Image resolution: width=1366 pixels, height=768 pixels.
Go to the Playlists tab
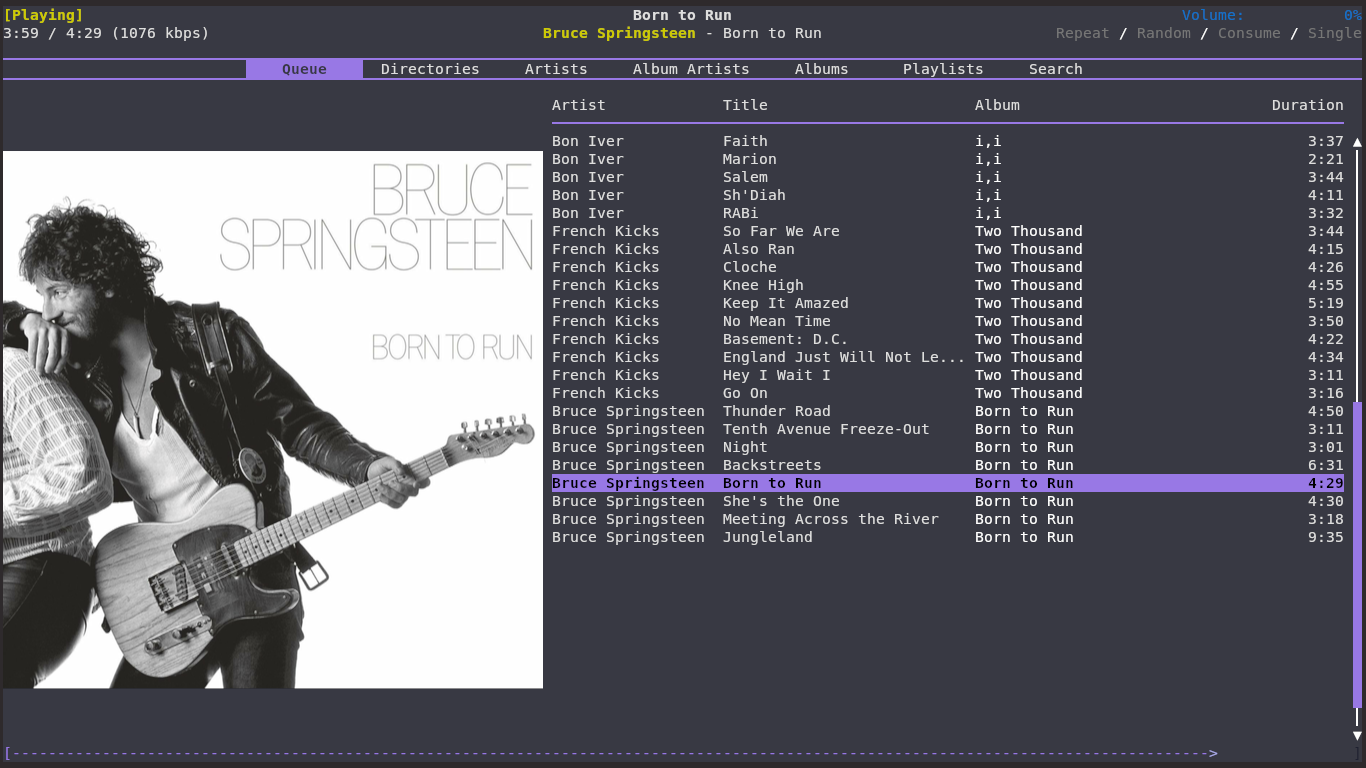click(943, 69)
